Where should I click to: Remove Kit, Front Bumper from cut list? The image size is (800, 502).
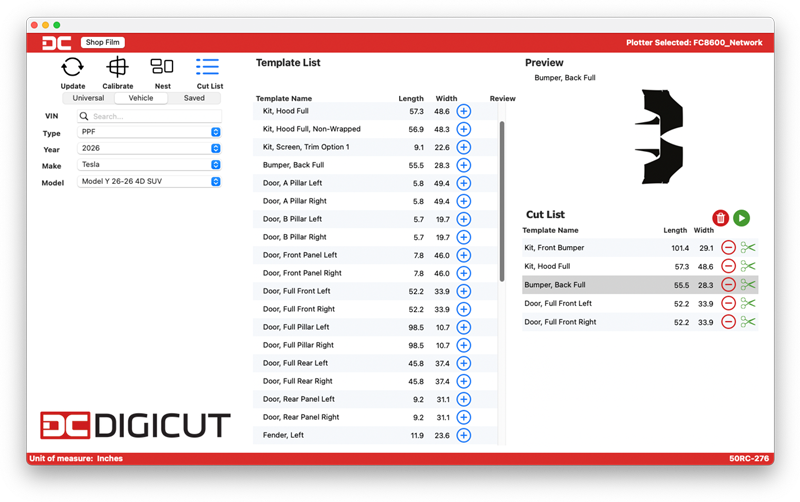click(x=728, y=247)
